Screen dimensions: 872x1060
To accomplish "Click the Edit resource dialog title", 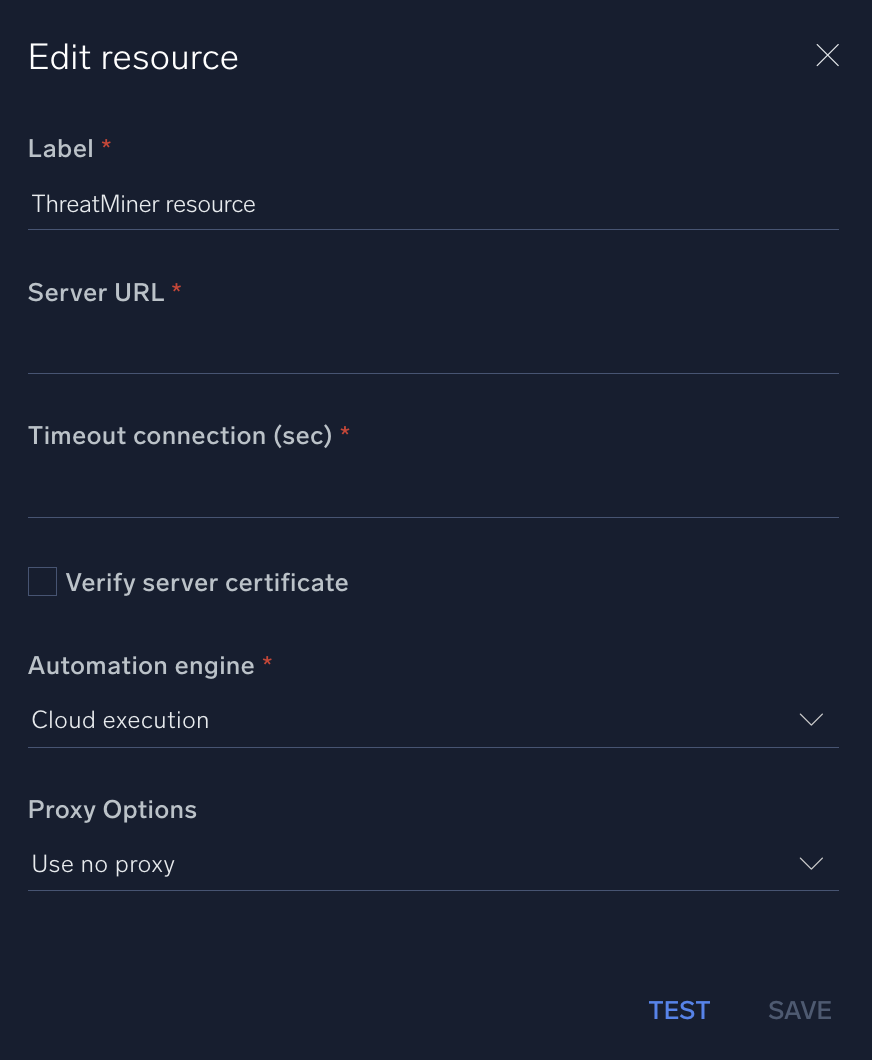I will point(133,57).
